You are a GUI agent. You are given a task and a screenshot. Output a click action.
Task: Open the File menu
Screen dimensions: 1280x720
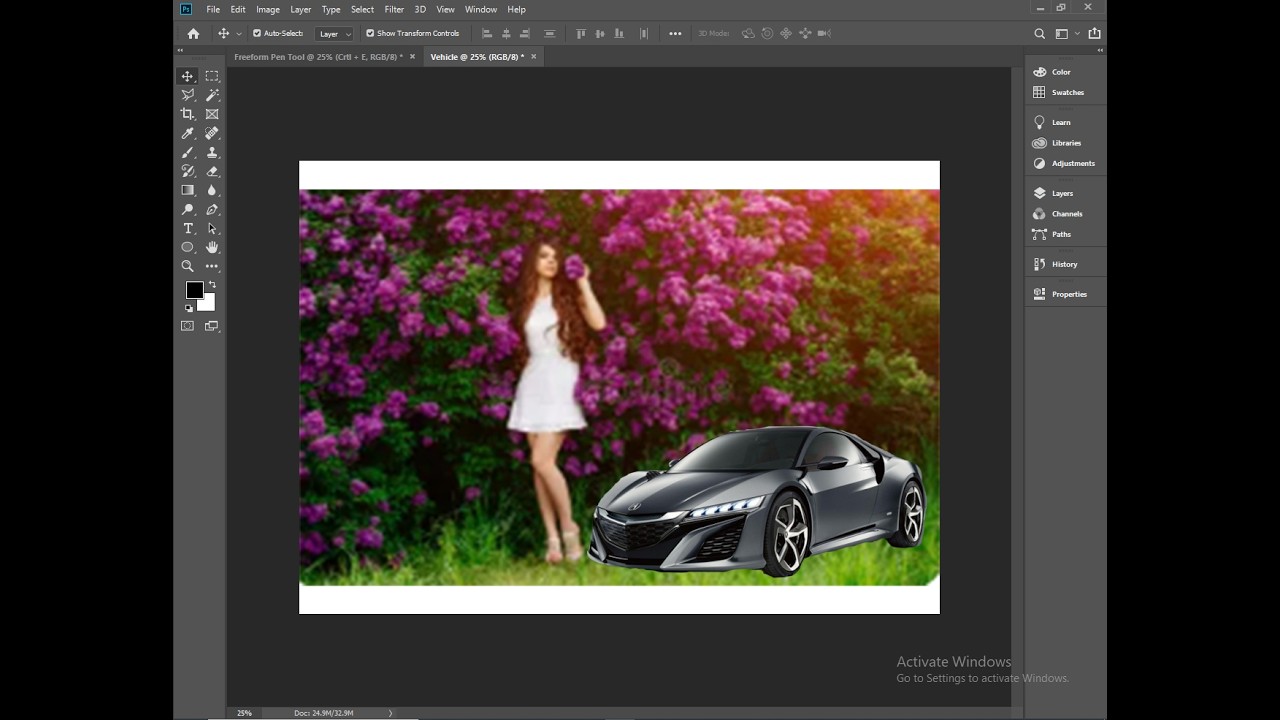(x=213, y=9)
